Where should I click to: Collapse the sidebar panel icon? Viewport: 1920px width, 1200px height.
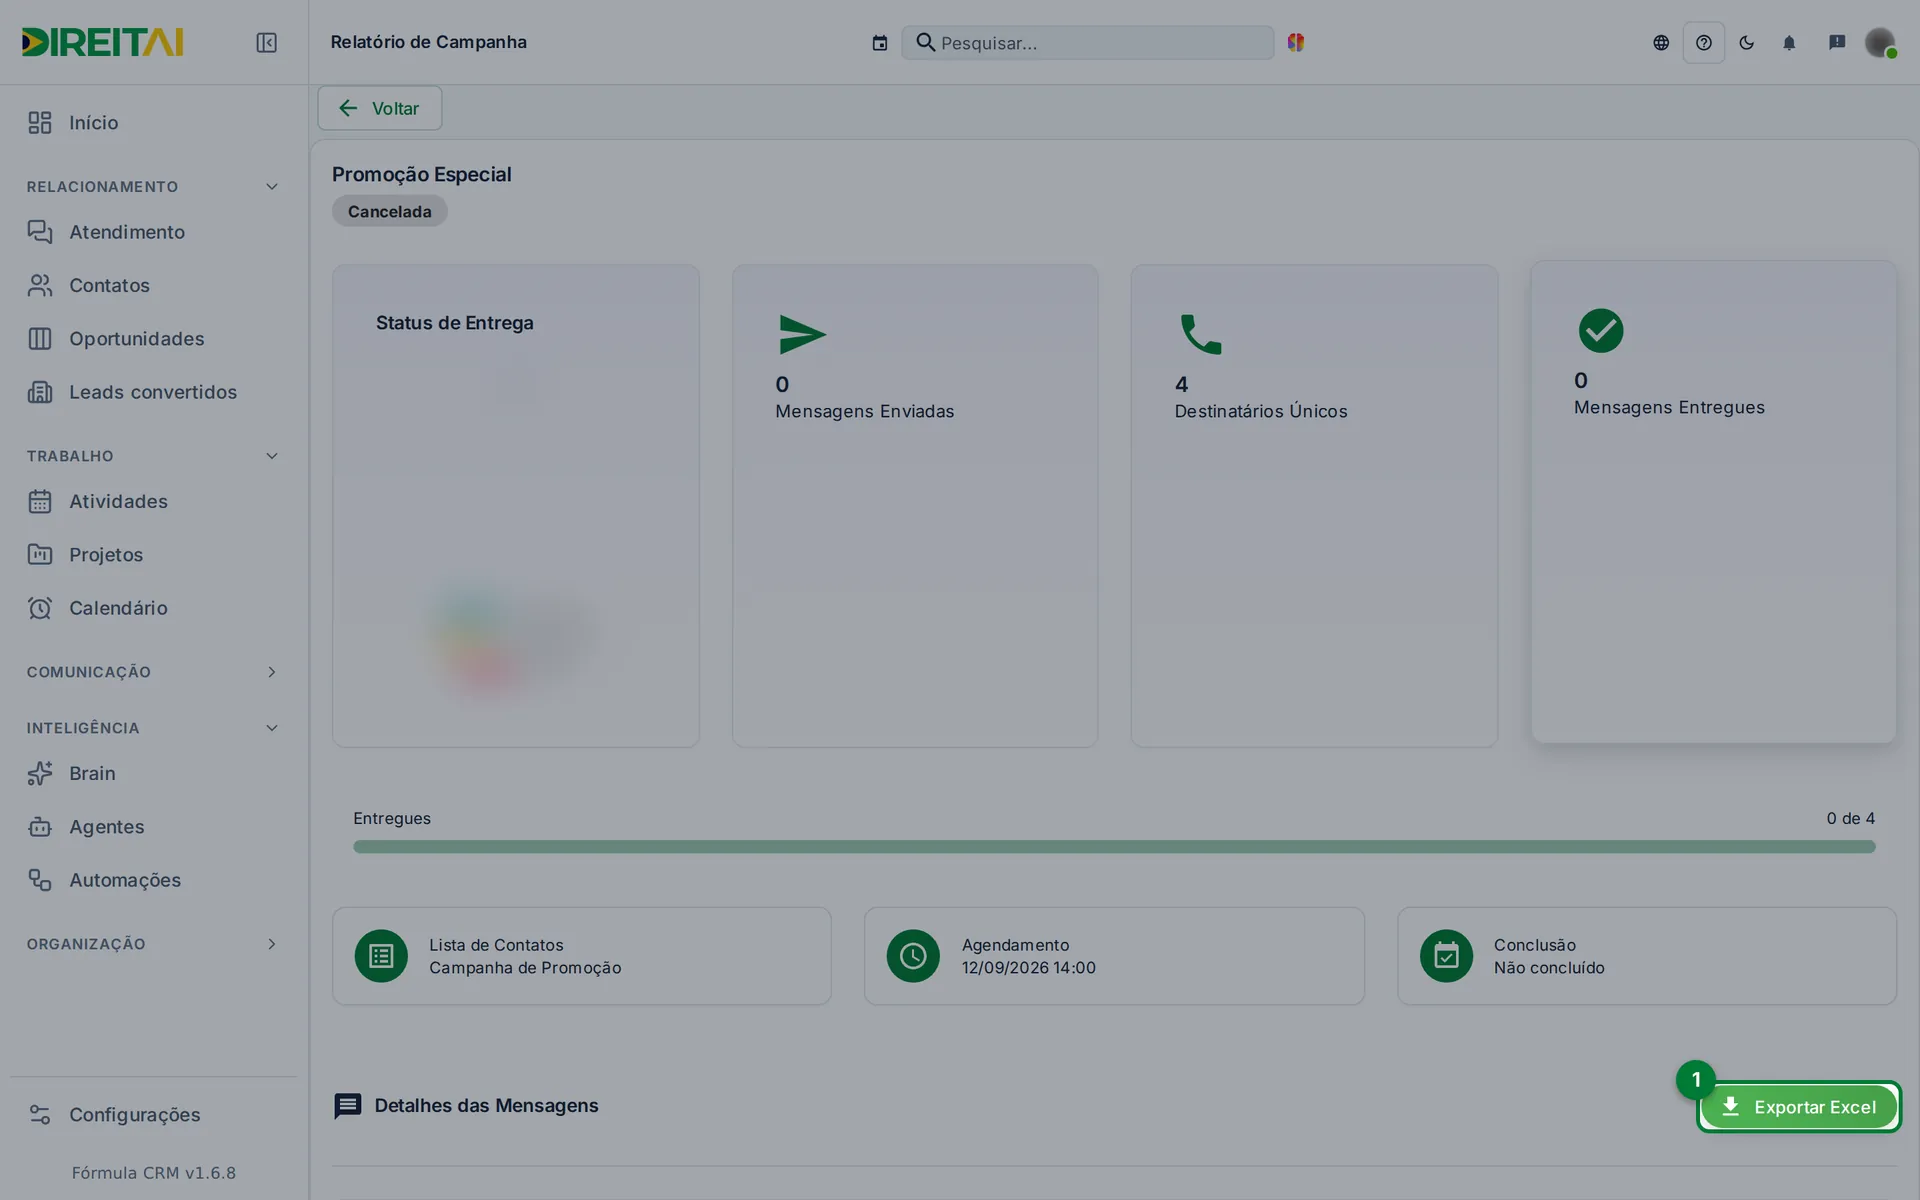266,42
